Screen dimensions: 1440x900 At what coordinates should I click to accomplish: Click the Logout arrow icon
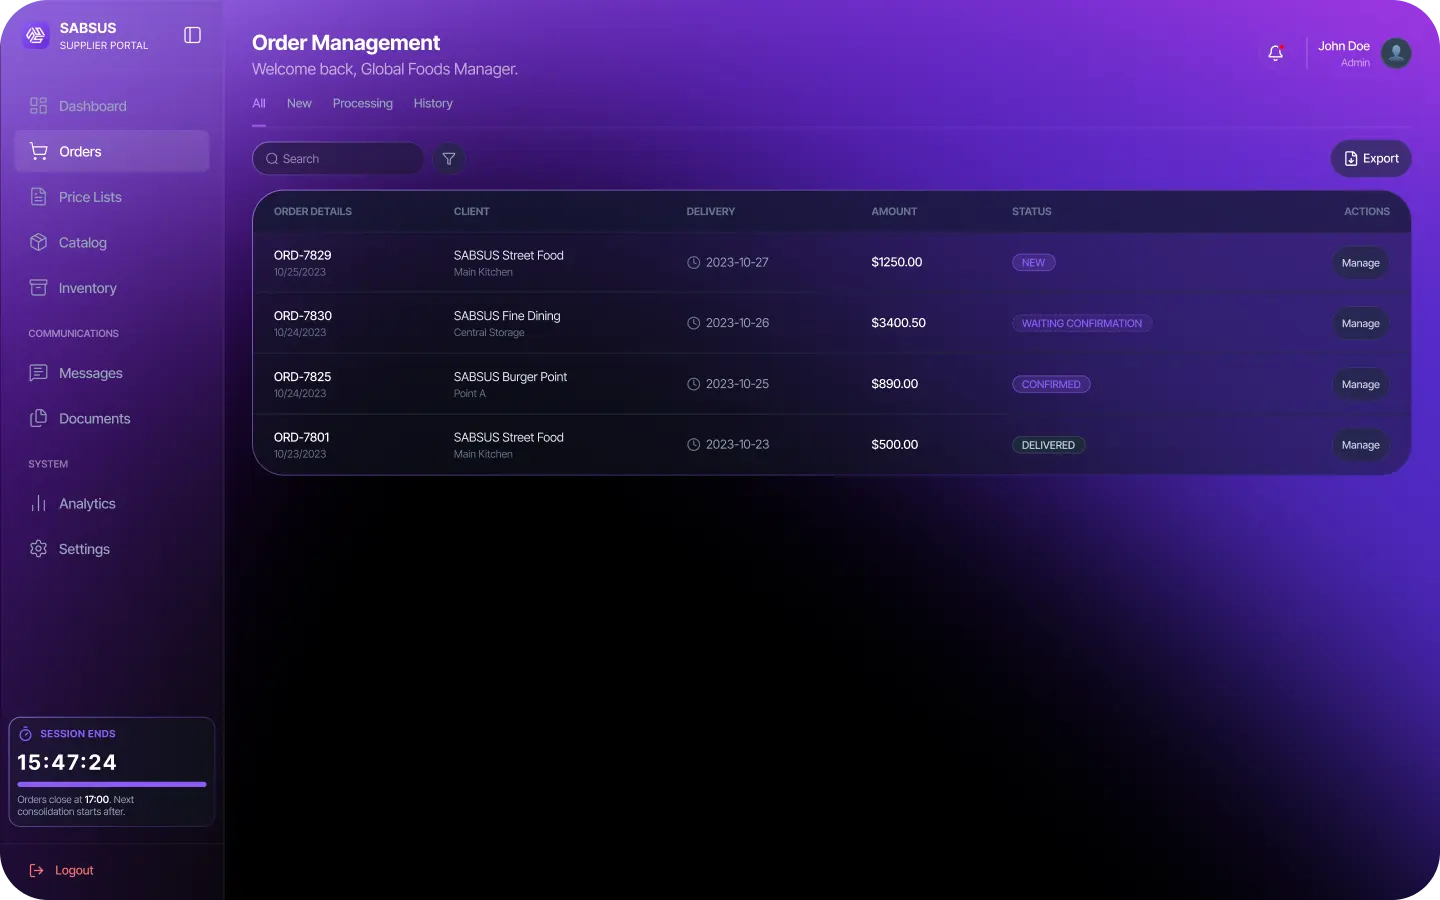click(37, 870)
